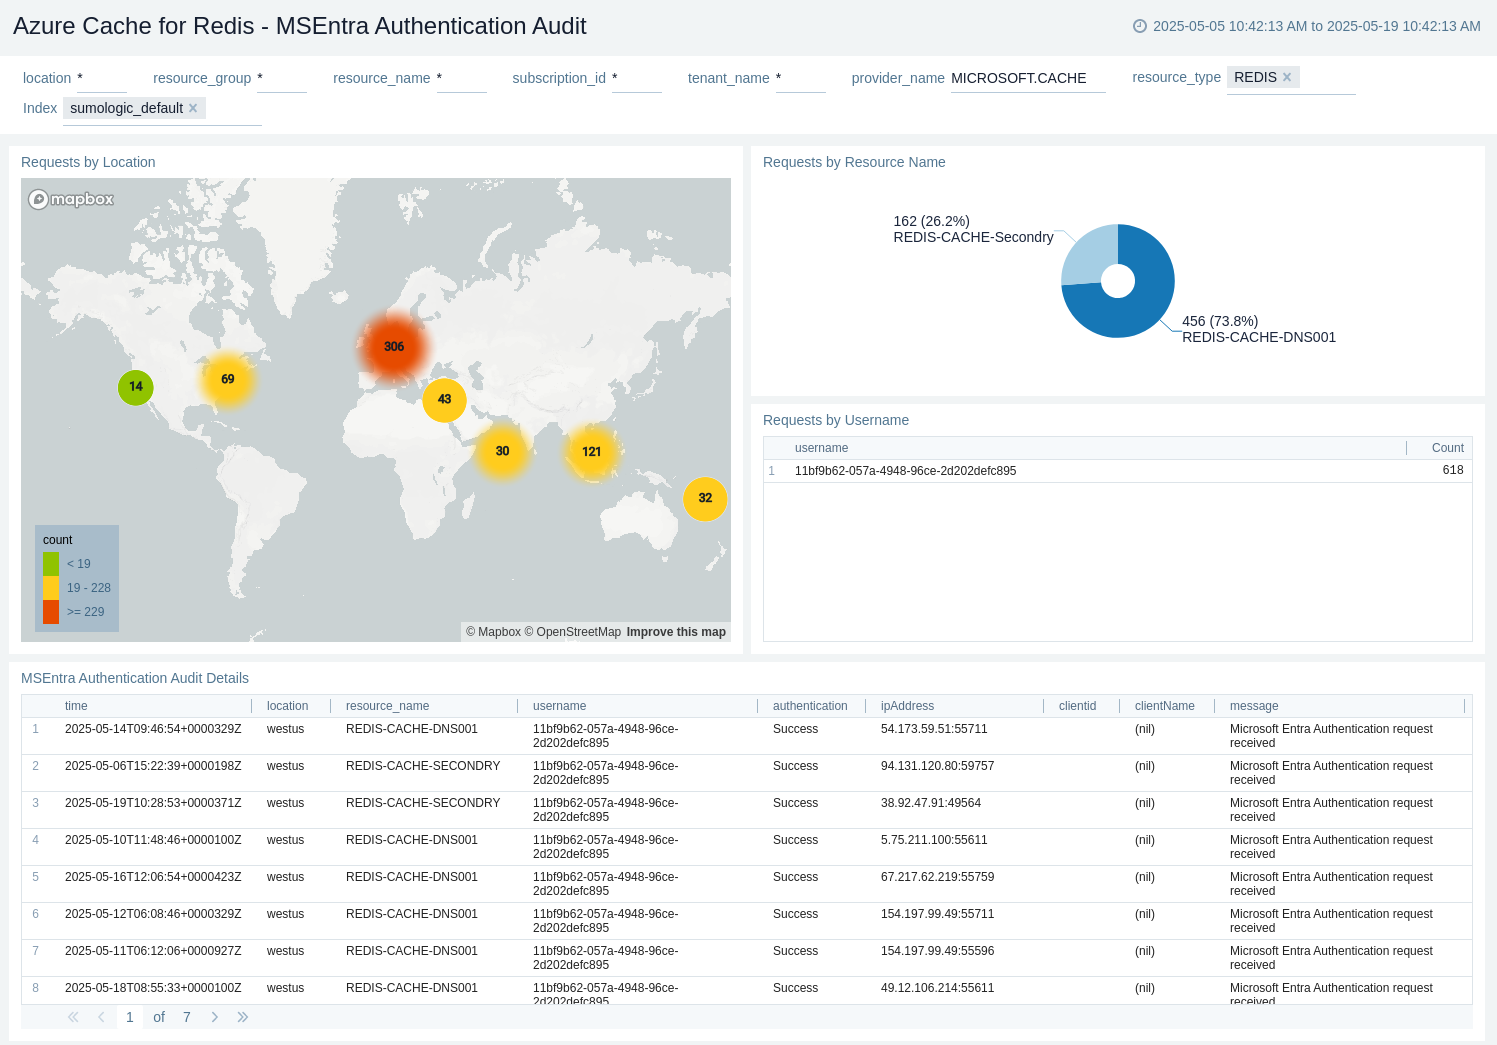Screen dimensions: 1497x1045
Task: Select IP address 5.75.211.100:55611
Action: (934, 840)
